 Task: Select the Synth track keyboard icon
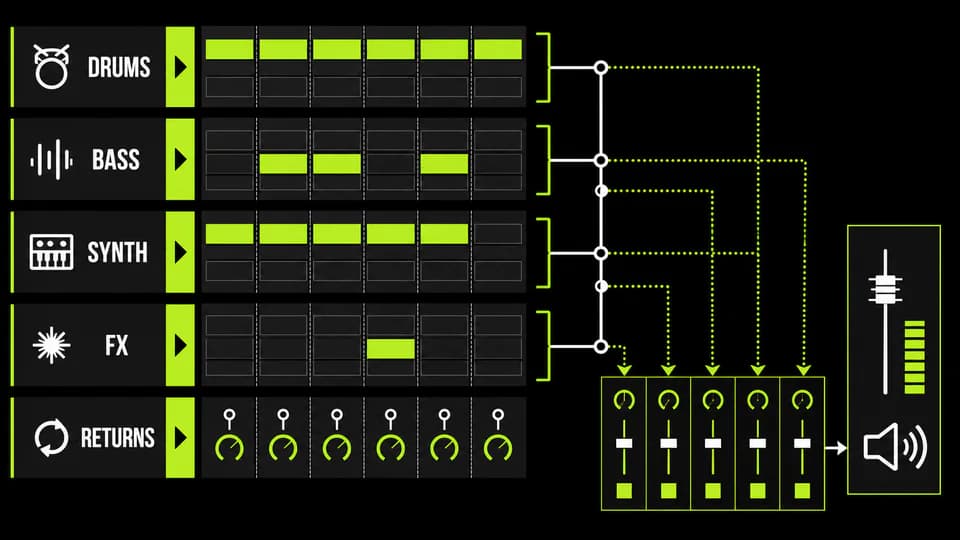click(51, 252)
